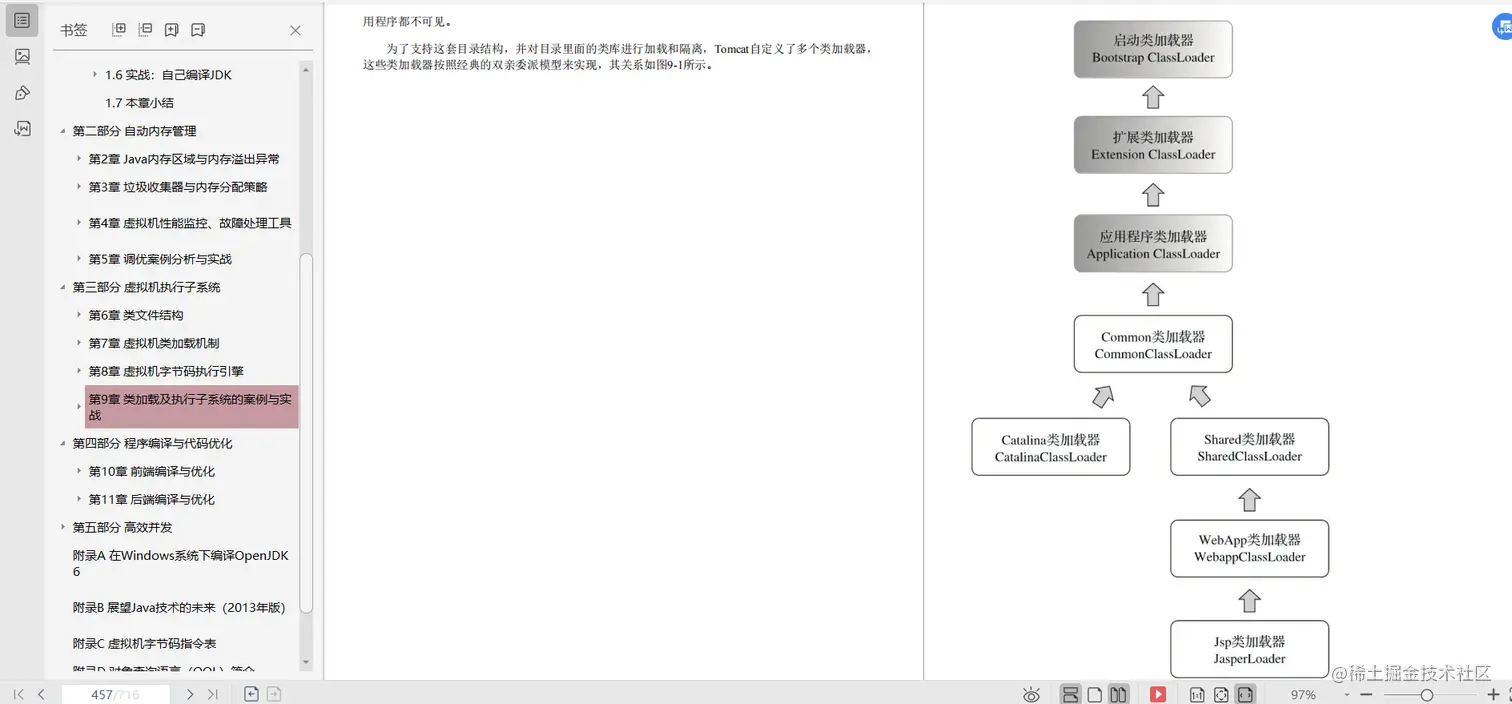Click the page number field showing 457
Screen dimensions: 1512x704
(x=114, y=694)
